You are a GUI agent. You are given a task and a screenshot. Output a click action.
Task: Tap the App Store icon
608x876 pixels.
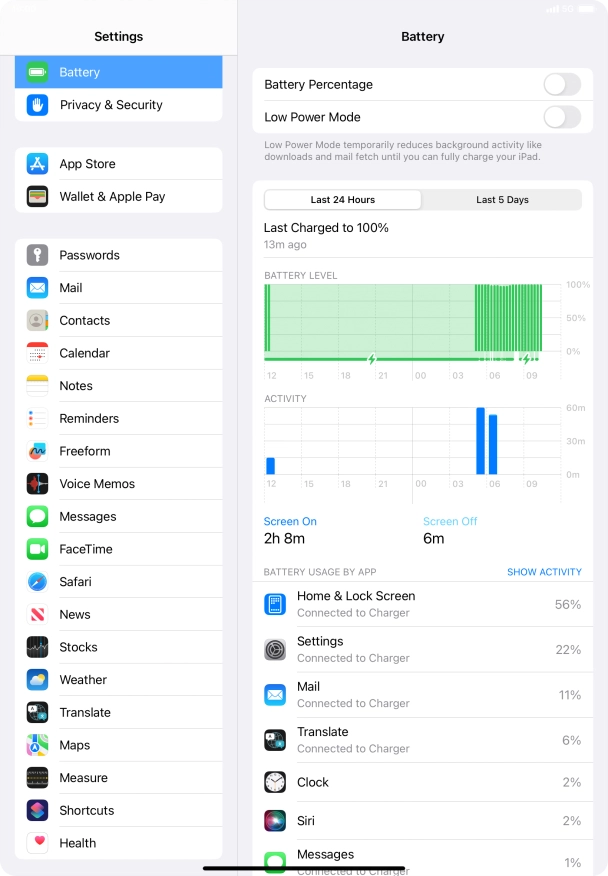coord(37,164)
